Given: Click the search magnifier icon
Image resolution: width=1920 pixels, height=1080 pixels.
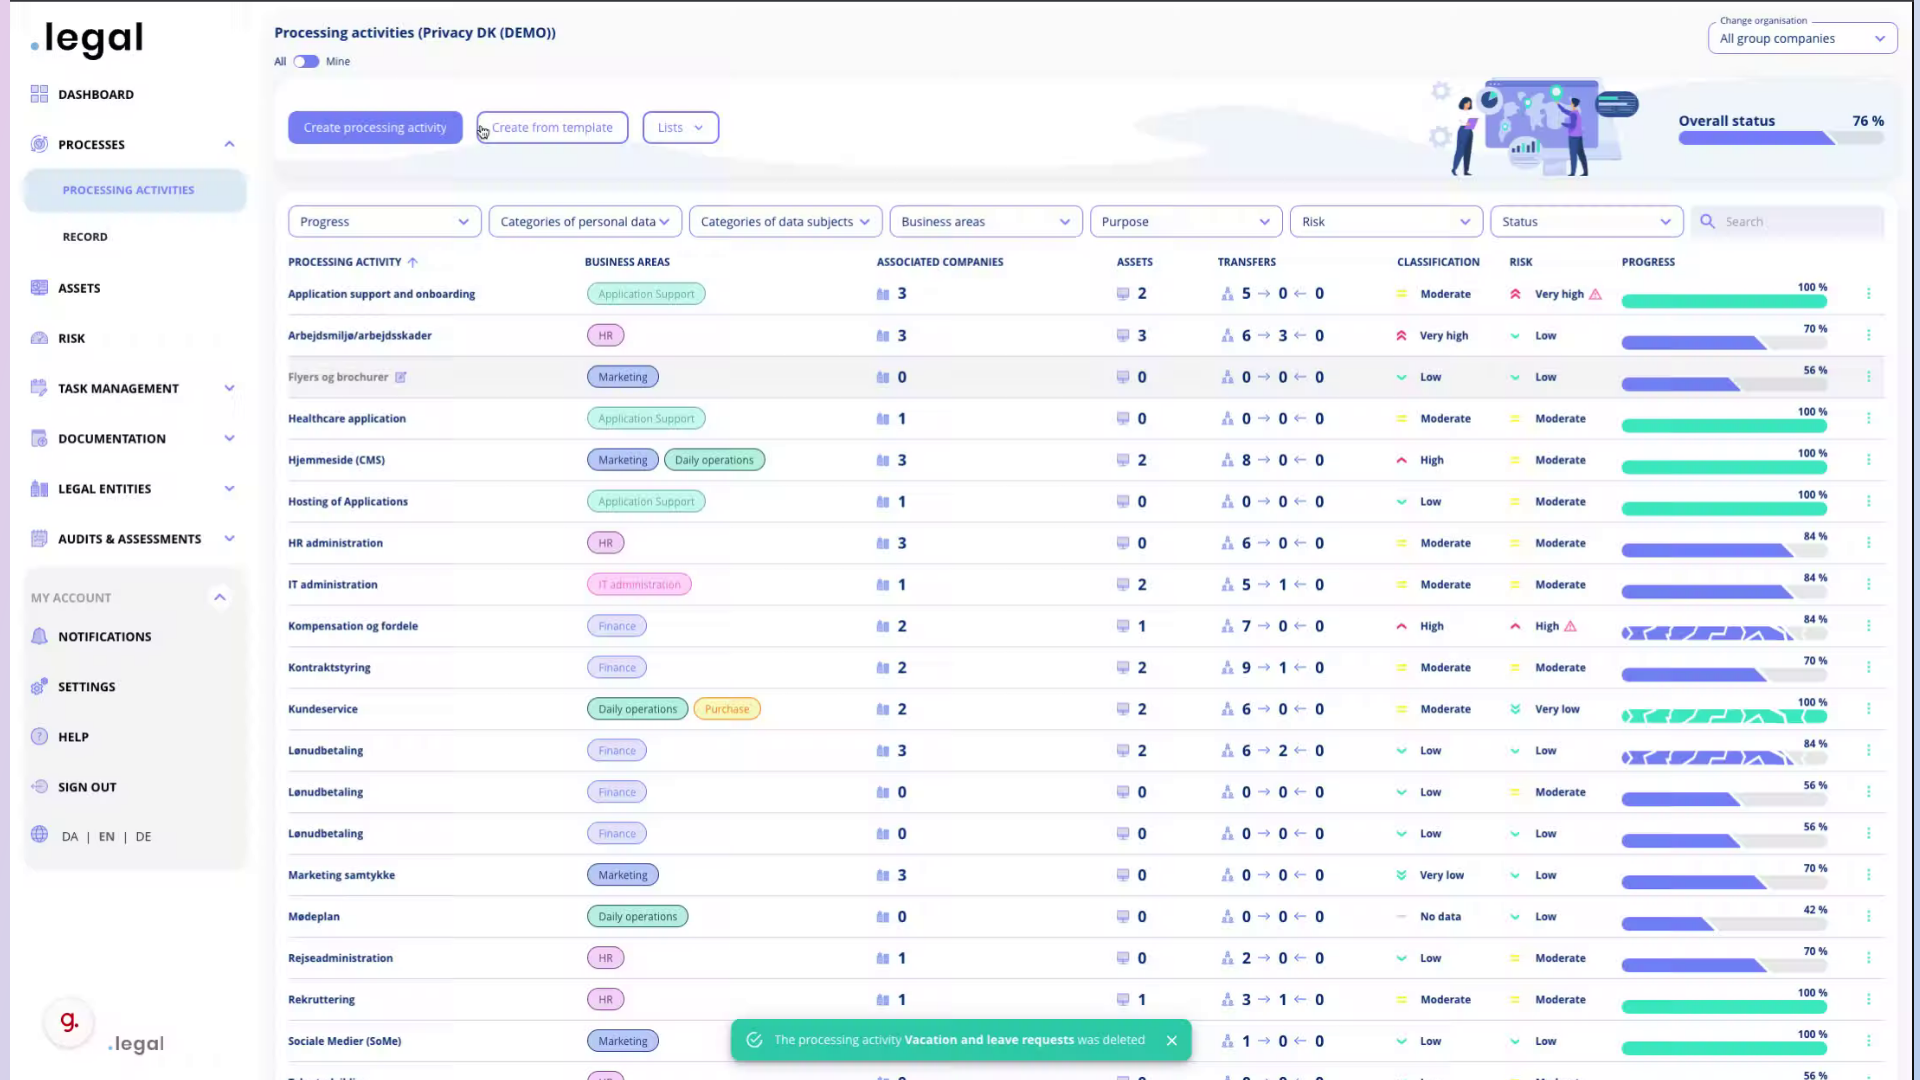Looking at the screenshot, I should pyautogui.click(x=1707, y=221).
